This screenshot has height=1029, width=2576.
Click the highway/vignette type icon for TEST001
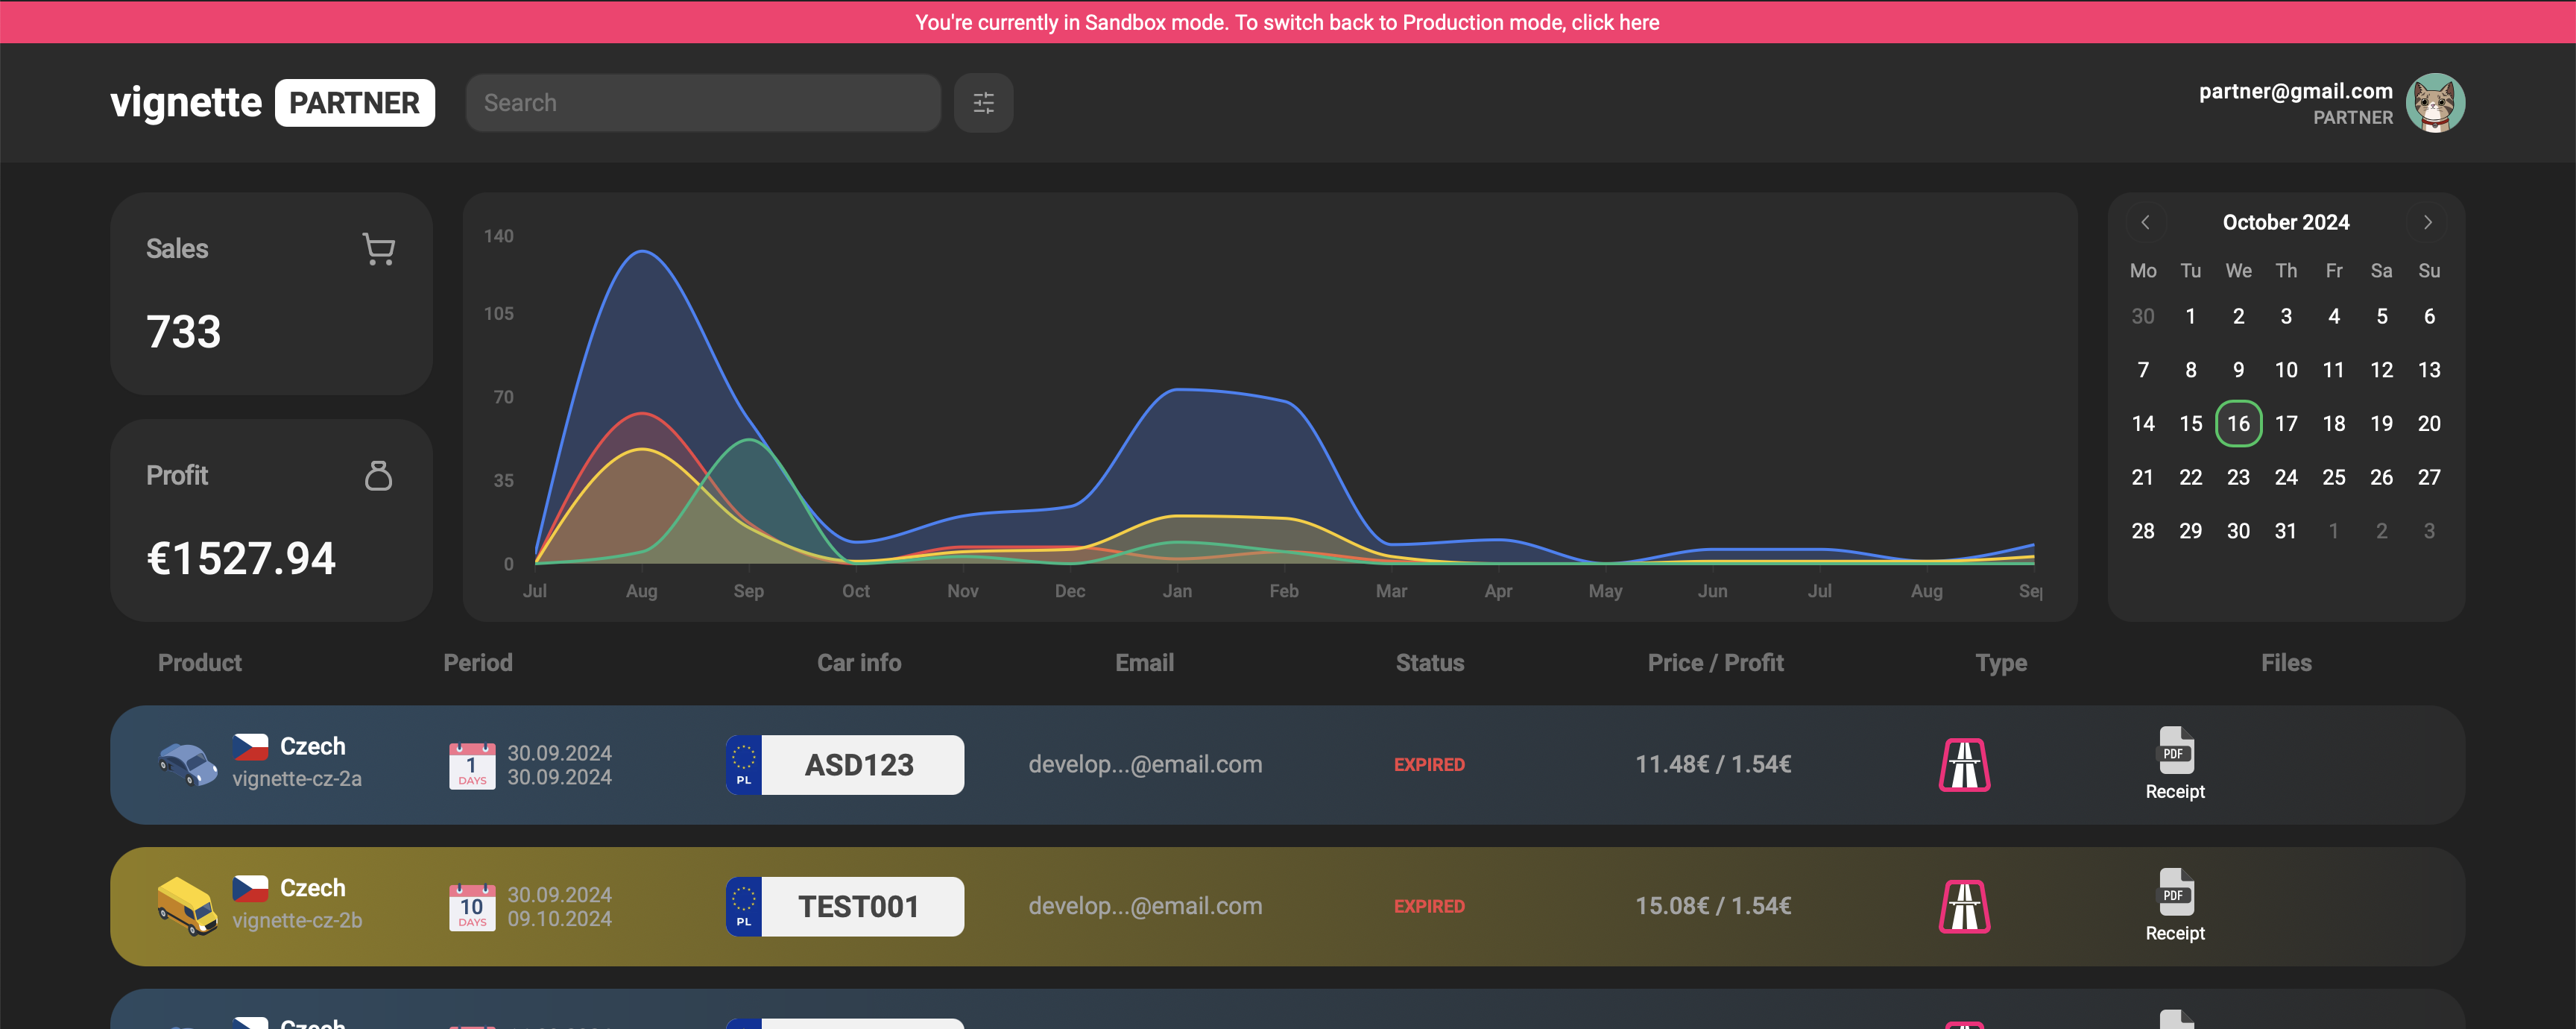tap(1966, 906)
